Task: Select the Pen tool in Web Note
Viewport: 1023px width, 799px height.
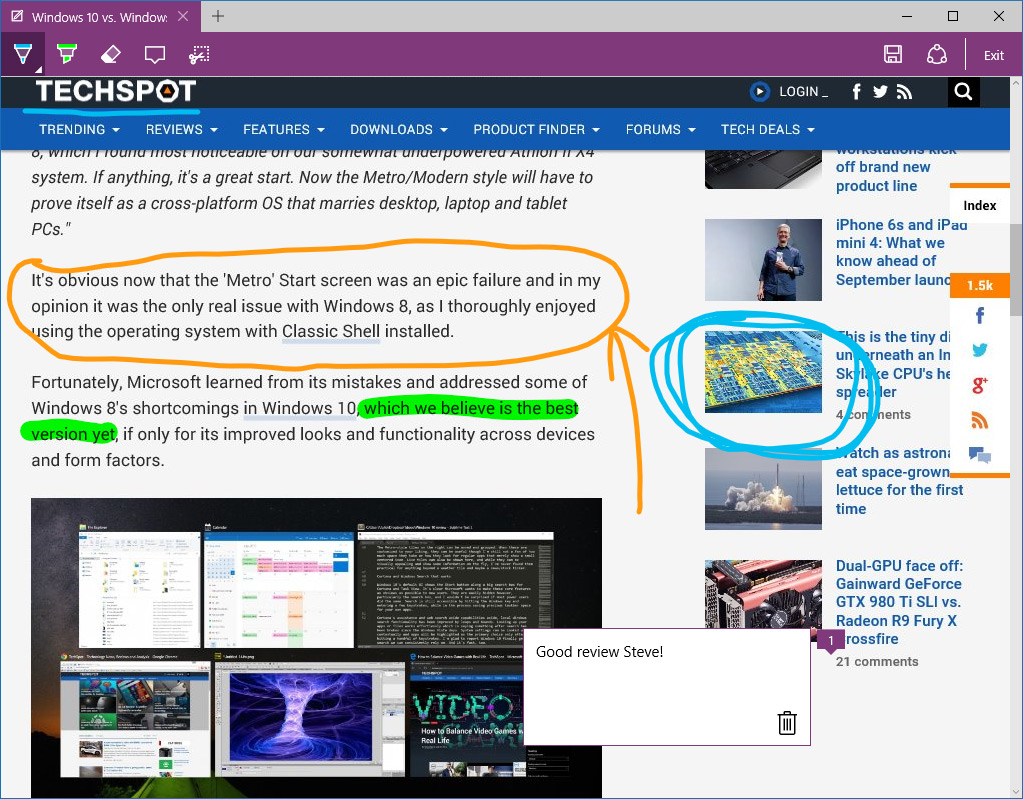Action: [x=23, y=54]
